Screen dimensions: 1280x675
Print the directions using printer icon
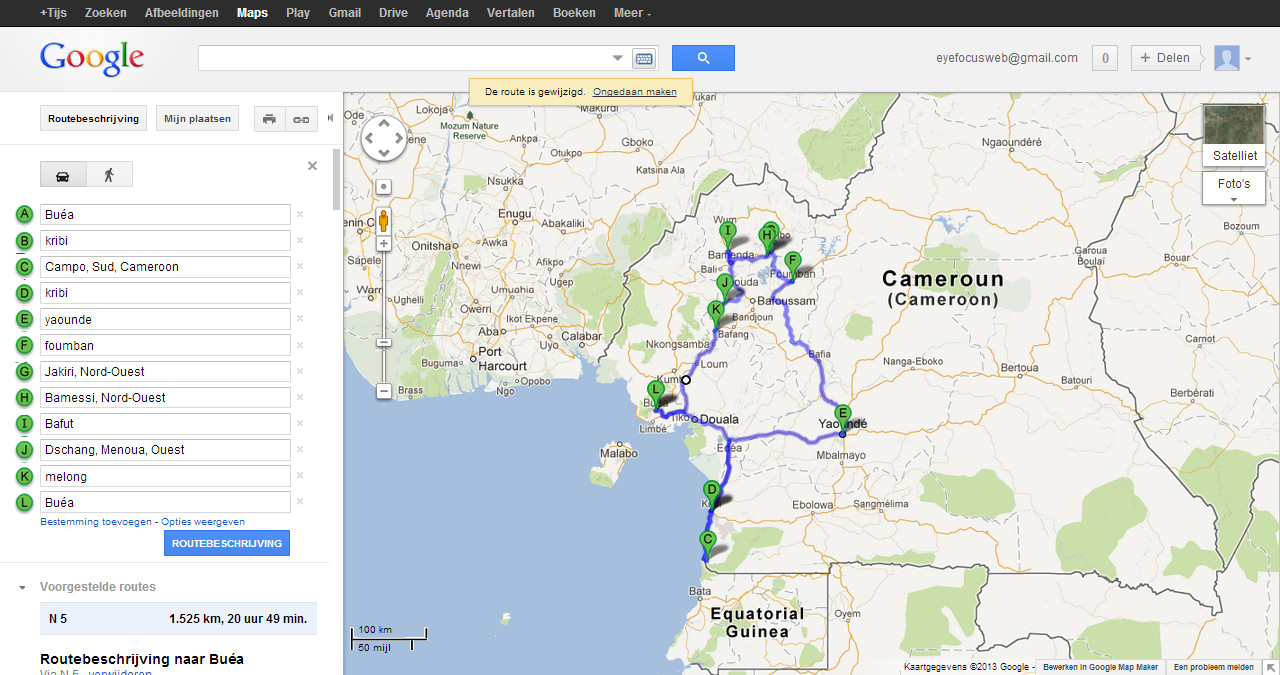coord(269,119)
